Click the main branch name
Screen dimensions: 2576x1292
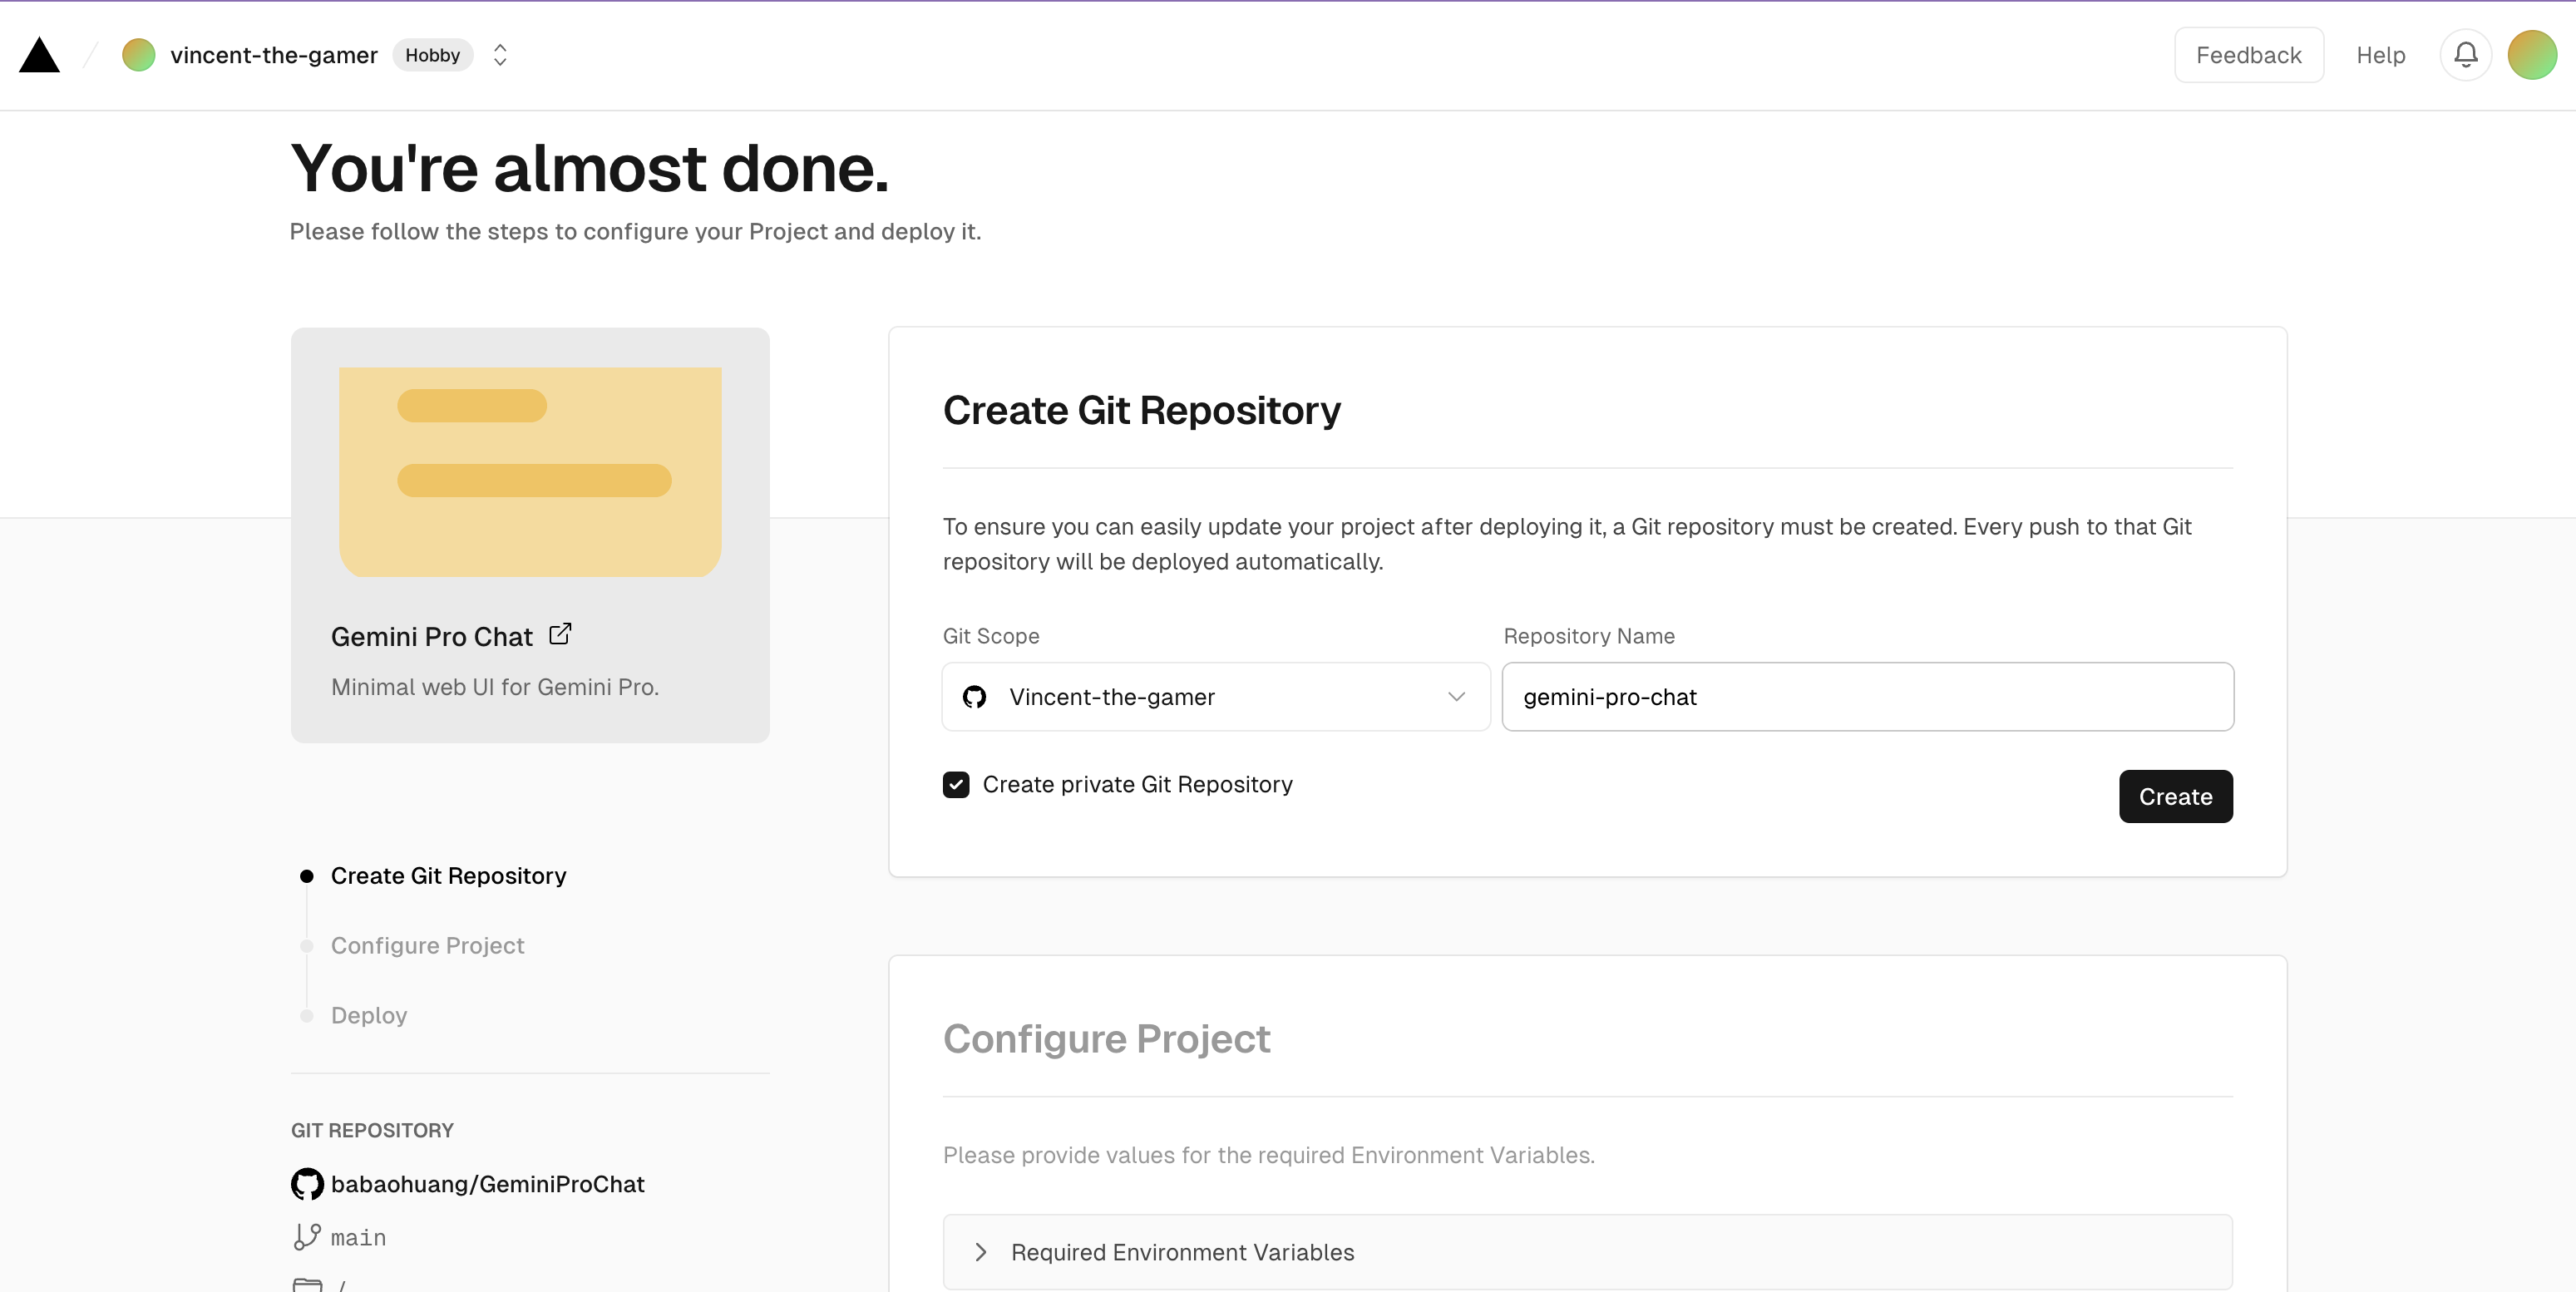tap(358, 1238)
